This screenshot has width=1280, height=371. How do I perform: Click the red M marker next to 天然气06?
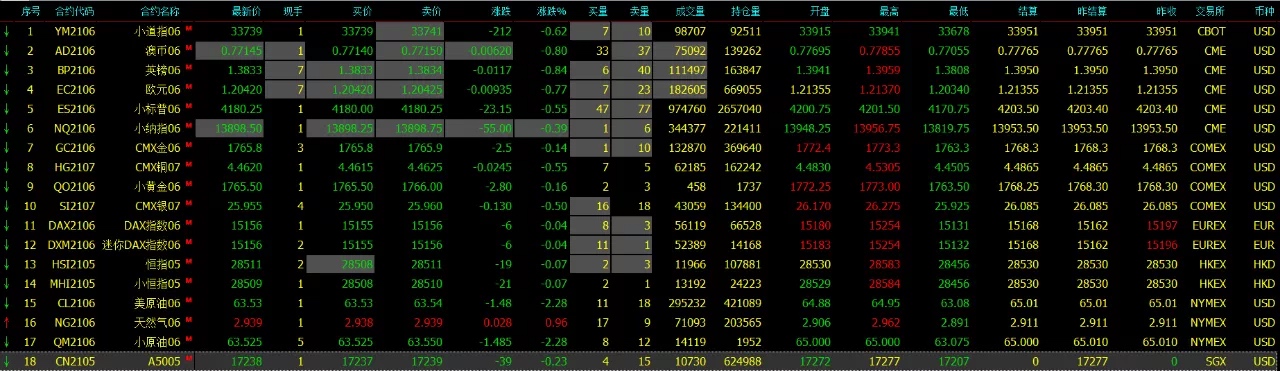pos(188,321)
